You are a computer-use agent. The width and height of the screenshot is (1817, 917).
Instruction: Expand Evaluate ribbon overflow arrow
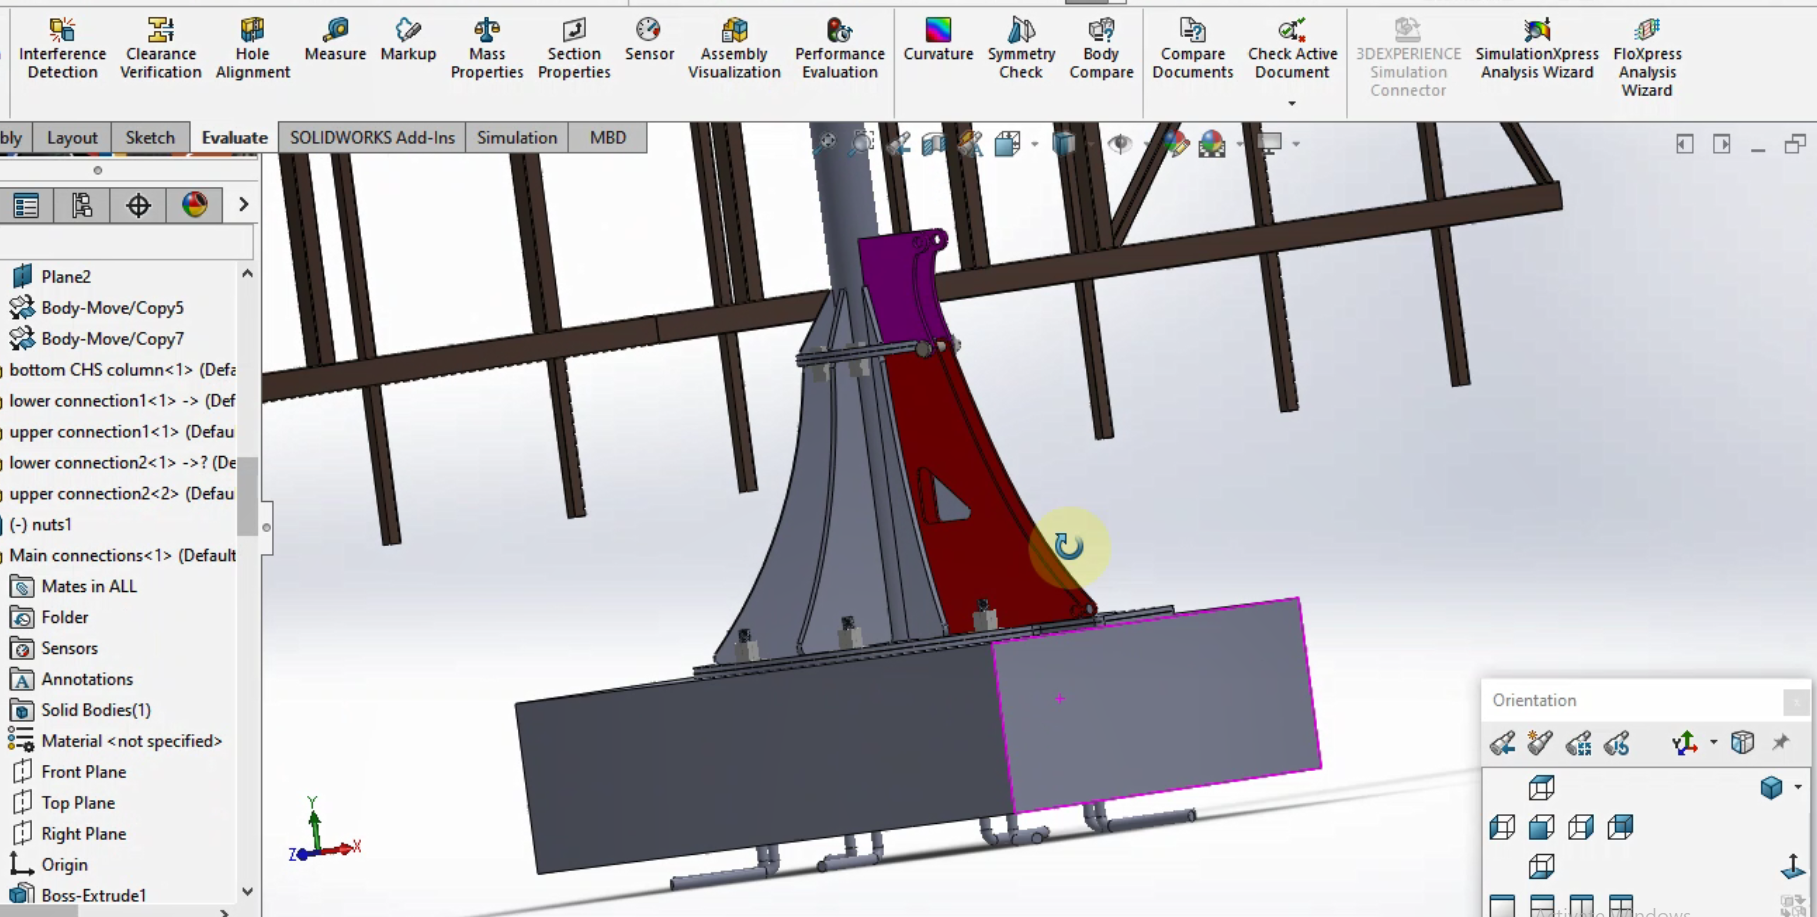click(x=1292, y=104)
